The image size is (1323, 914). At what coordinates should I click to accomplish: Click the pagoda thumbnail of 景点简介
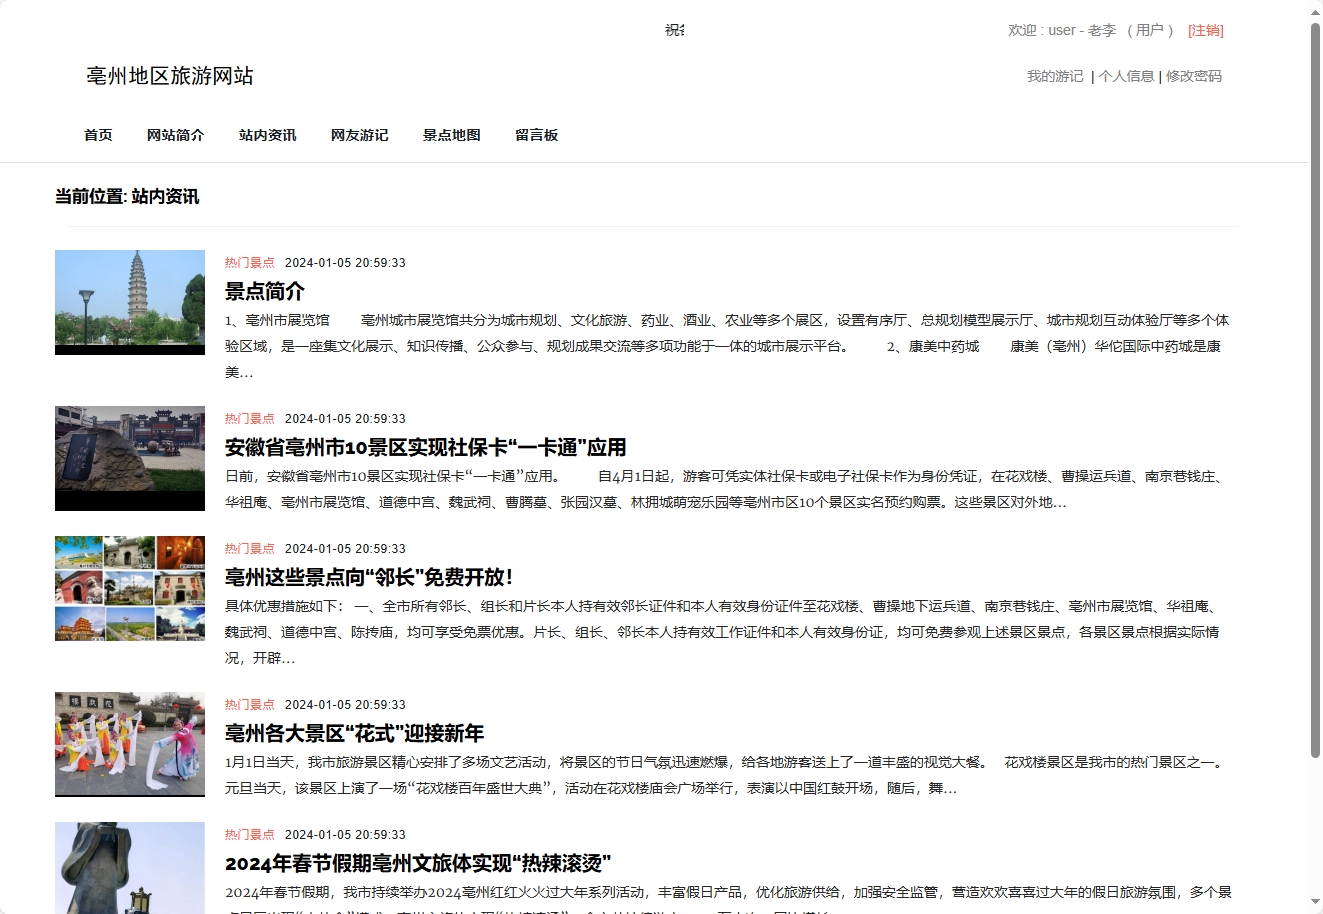point(129,302)
